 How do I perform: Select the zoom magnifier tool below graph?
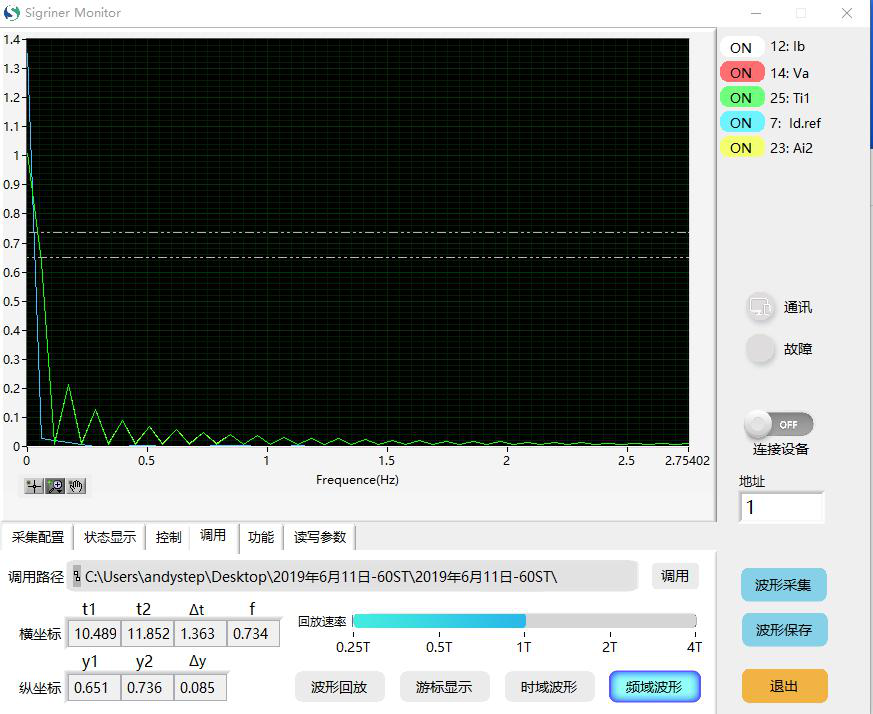tap(55, 486)
